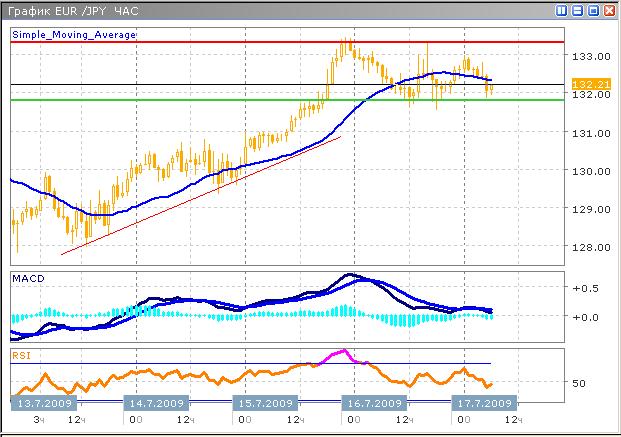Click the pause/tile button in title bar
Screen dimensions: 621x437
pyautogui.click(x=561, y=10)
